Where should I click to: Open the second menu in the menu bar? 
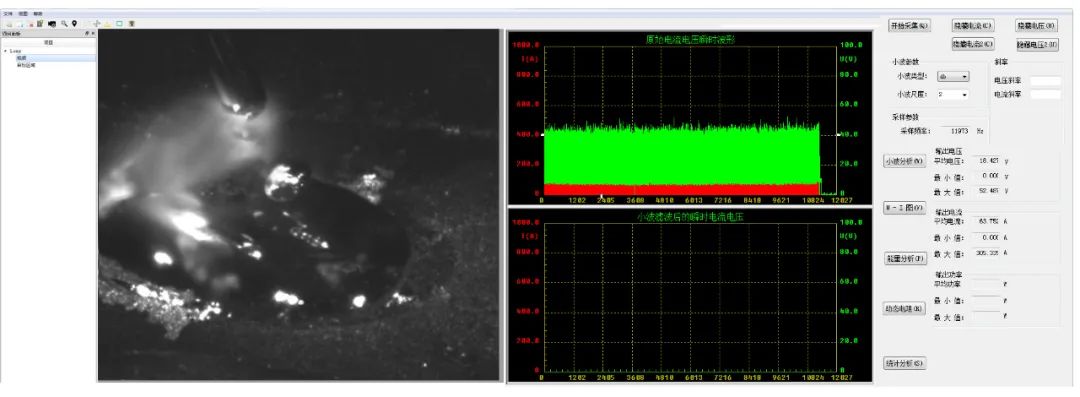tap(23, 14)
